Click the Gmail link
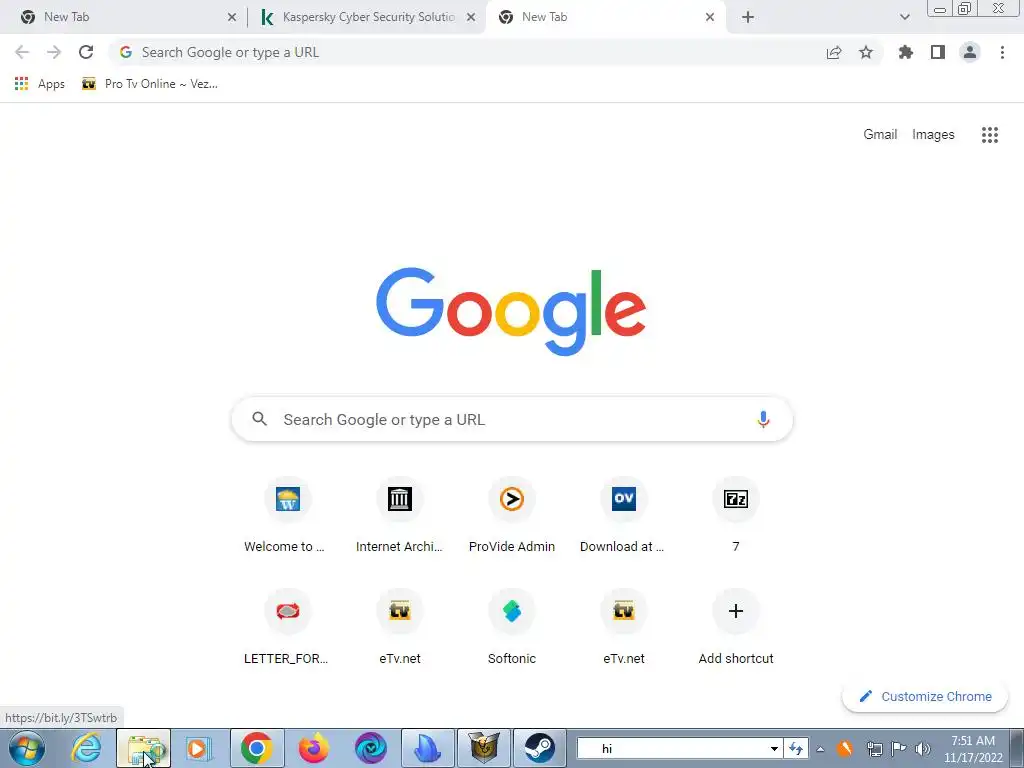This screenshot has height=768, width=1024. pos(880,135)
